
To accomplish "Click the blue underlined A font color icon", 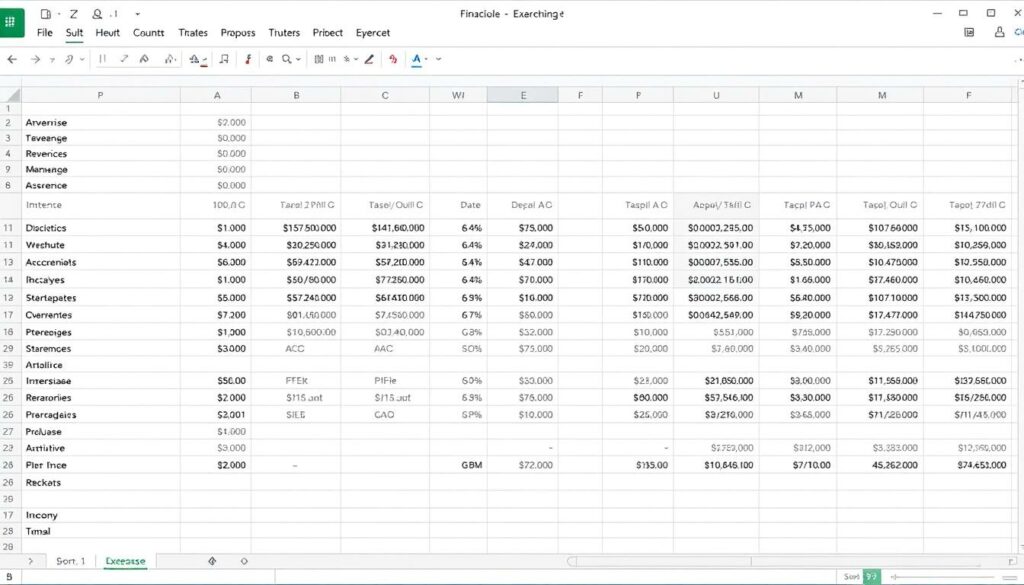I will pos(417,59).
